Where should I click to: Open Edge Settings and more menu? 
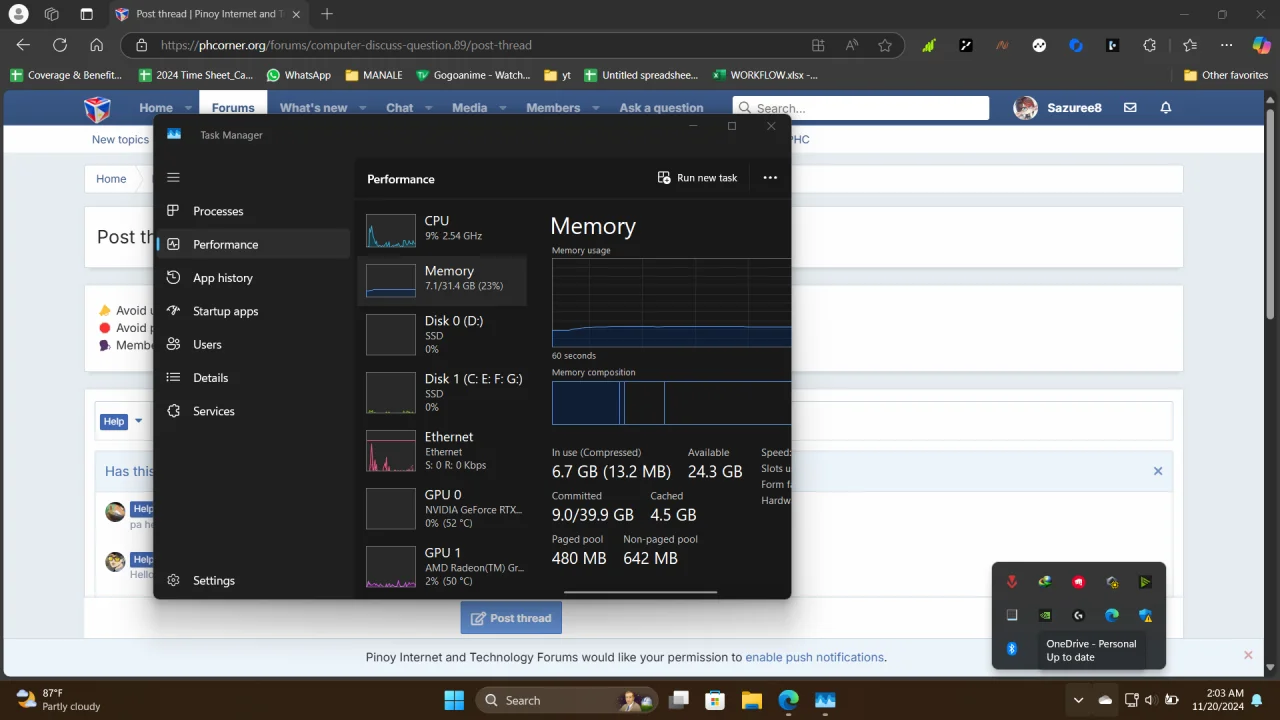point(1226,45)
